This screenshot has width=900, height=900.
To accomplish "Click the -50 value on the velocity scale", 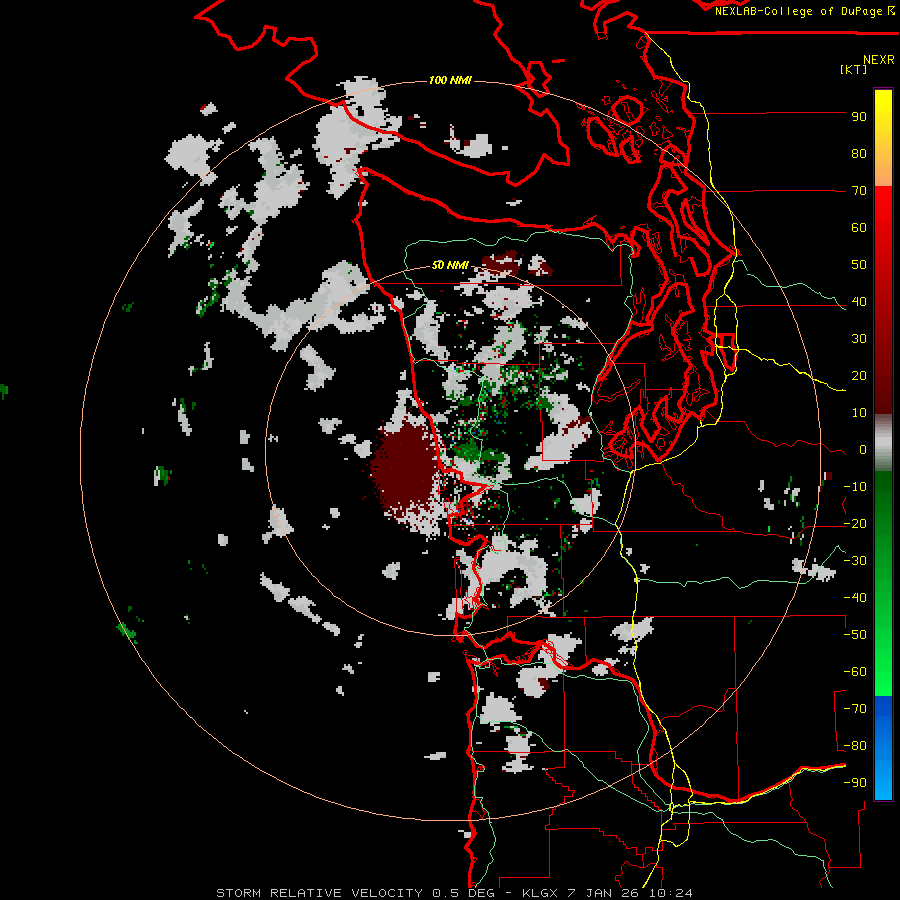I will (x=855, y=635).
